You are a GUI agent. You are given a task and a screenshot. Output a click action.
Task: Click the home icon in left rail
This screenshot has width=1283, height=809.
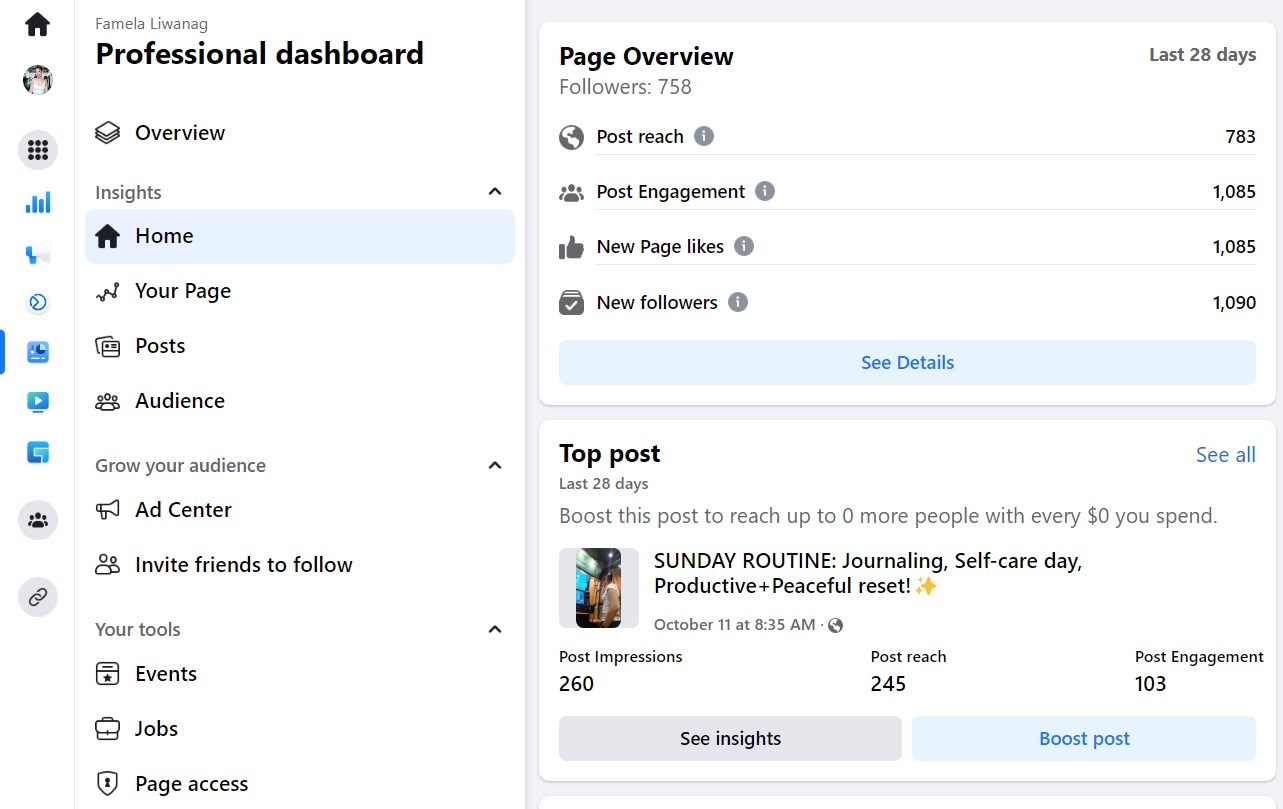click(38, 24)
